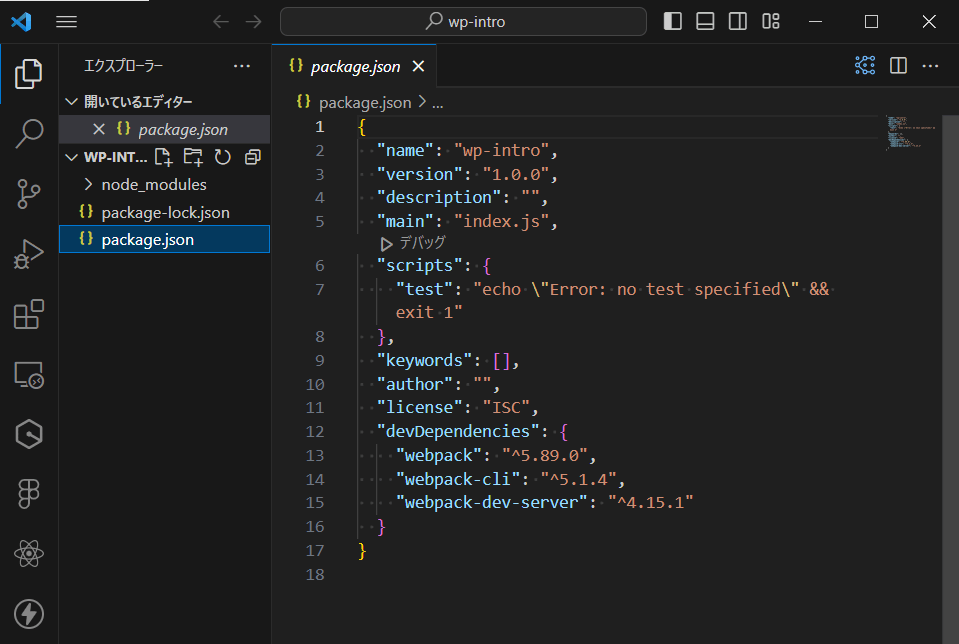Open the Figma extension icon
This screenshot has width=959, height=644.
(x=29, y=493)
